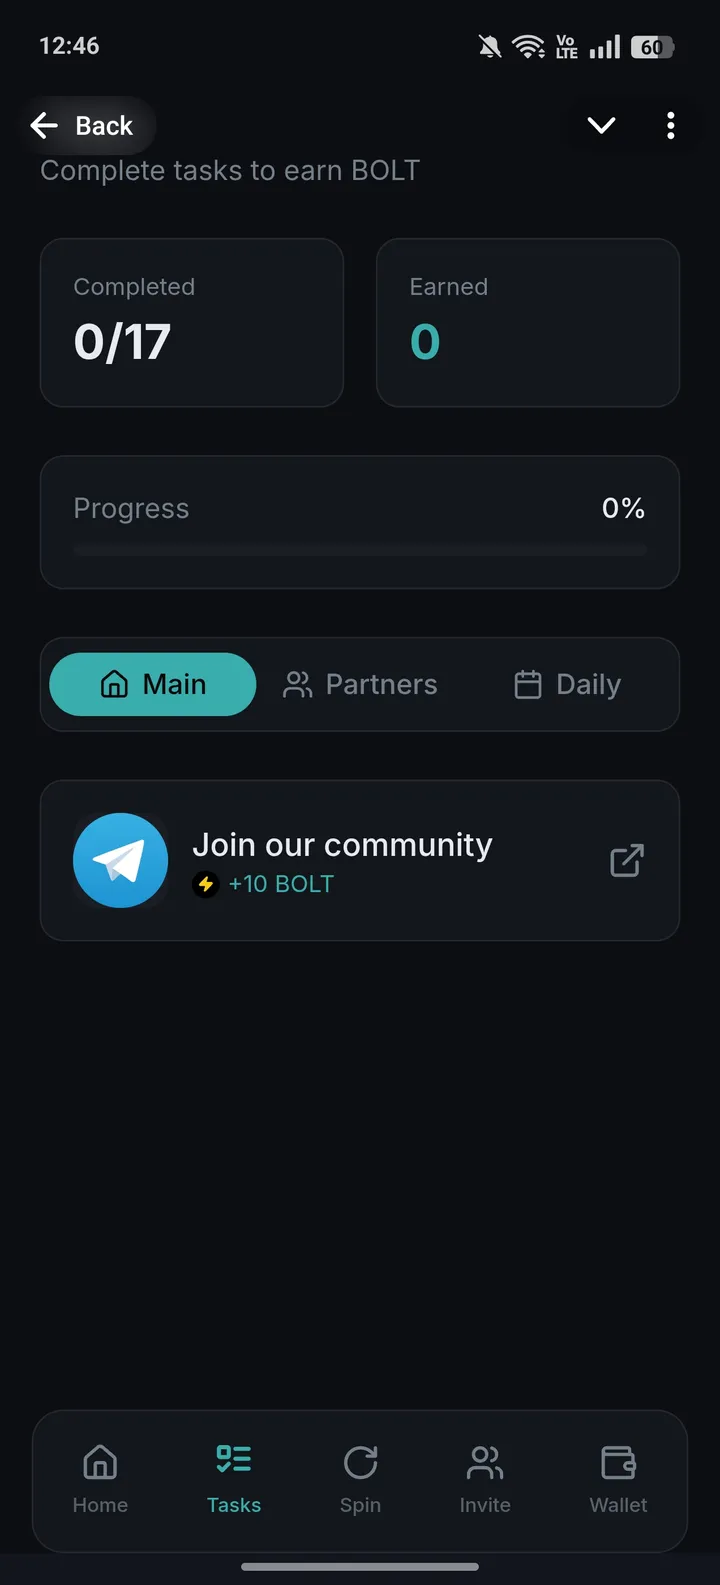Tap the yellow lightning BOLT coin icon
This screenshot has height=1585, width=720.
tap(206, 884)
